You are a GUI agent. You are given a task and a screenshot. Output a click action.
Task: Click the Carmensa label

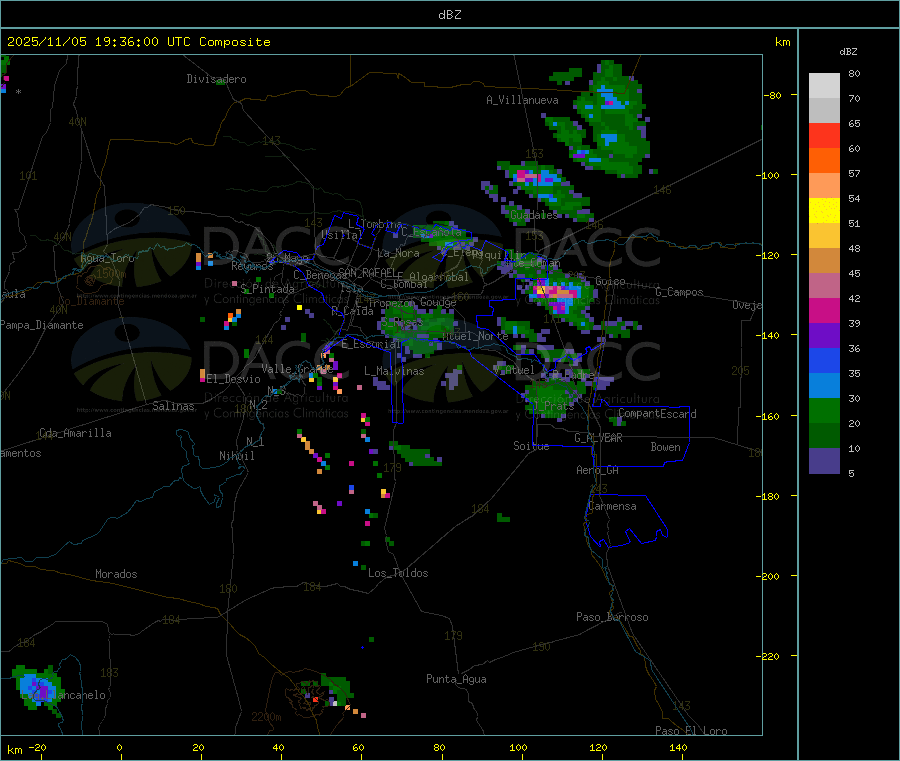[x=612, y=506]
